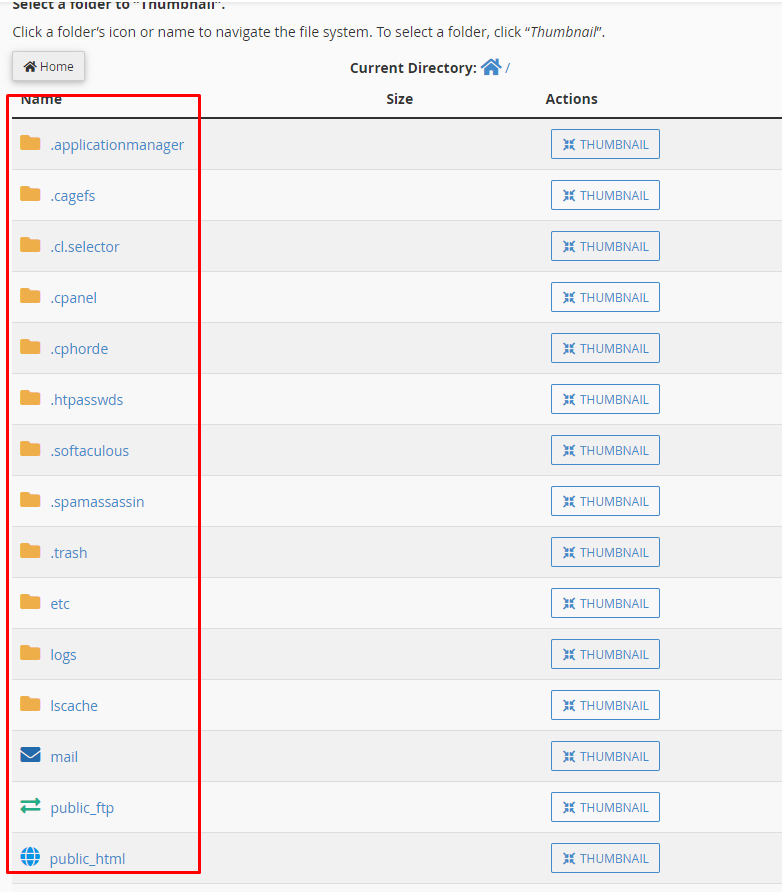This screenshot has height=892, width=782.
Task: Click Thumbnail button for .htpasswds
Action: (x=605, y=399)
